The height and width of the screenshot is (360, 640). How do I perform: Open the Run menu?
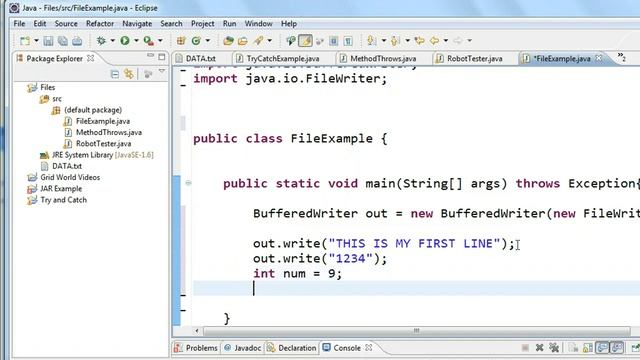229,24
